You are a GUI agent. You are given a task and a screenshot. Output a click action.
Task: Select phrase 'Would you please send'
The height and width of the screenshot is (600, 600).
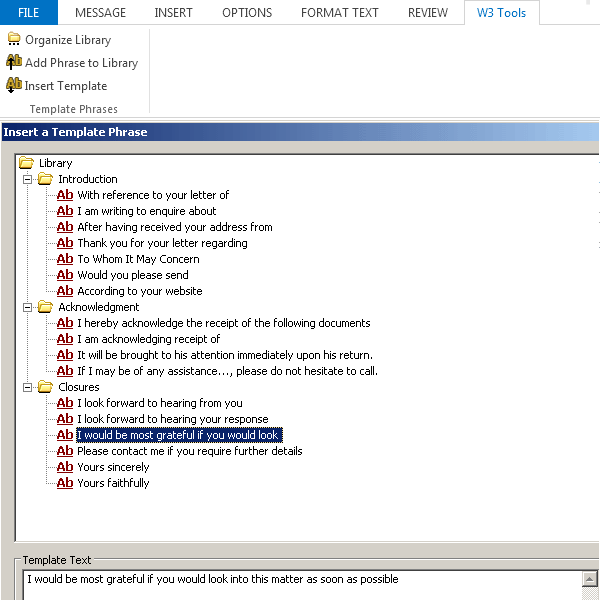(x=133, y=275)
